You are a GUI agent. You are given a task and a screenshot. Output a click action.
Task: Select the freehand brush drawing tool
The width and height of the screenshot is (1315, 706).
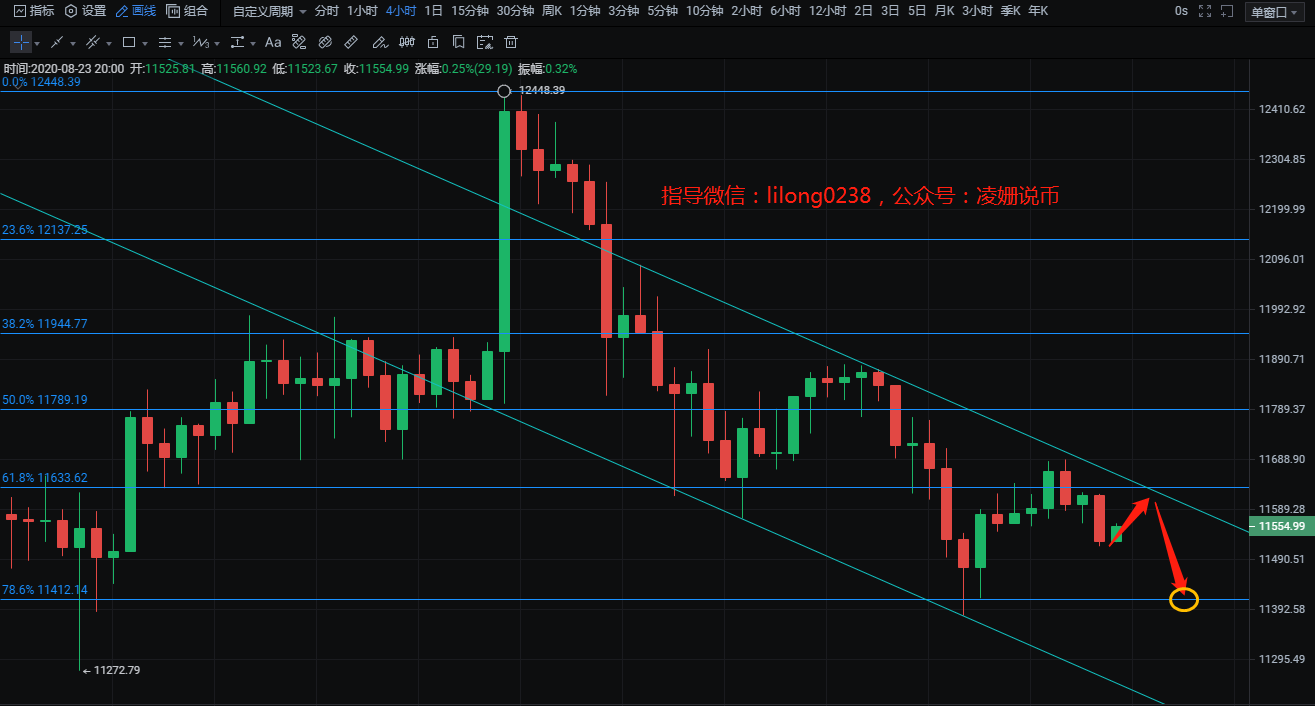tap(378, 43)
